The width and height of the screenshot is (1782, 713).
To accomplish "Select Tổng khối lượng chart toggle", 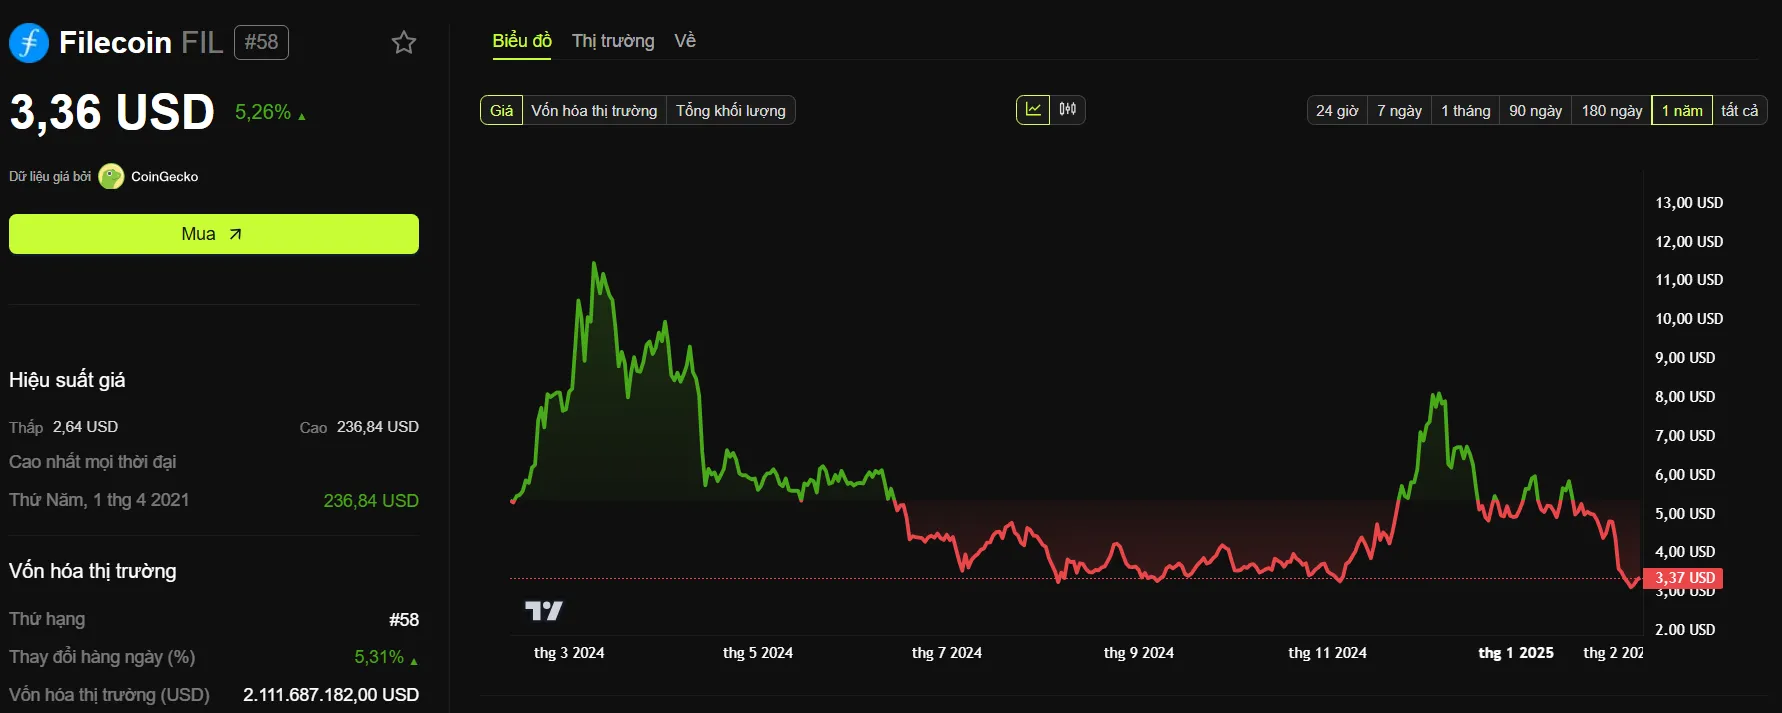I will (x=731, y=110).
